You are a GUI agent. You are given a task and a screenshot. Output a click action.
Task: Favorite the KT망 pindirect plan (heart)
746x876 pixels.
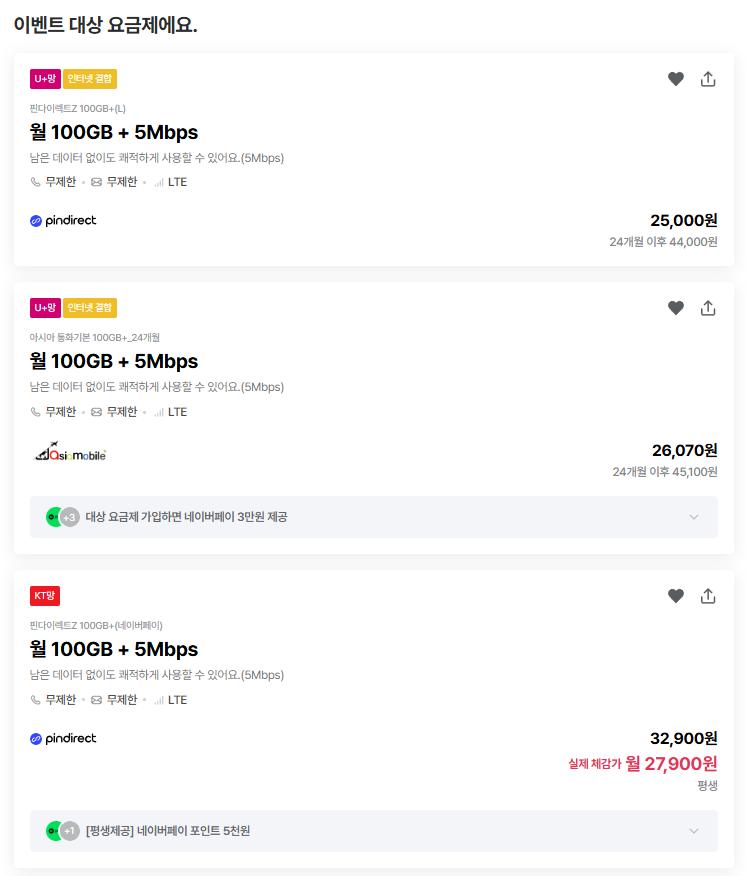676,596
